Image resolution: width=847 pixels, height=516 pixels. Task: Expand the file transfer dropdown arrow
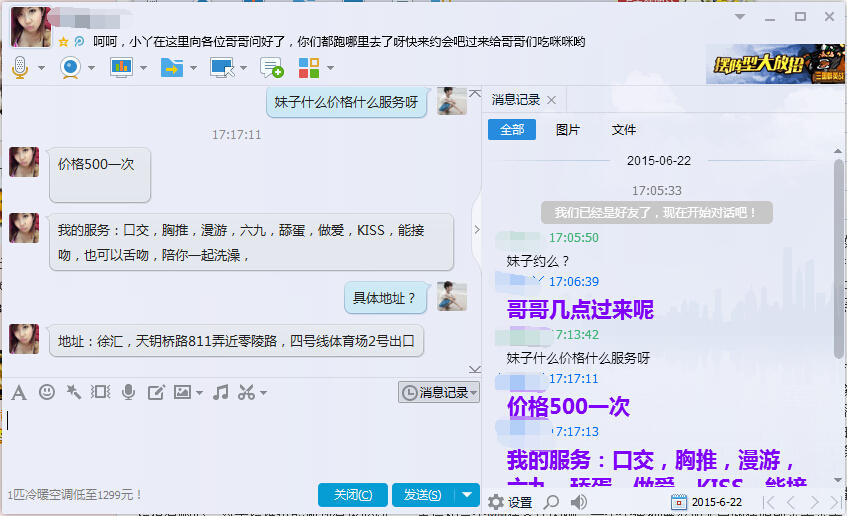click(x=193, y=68)
